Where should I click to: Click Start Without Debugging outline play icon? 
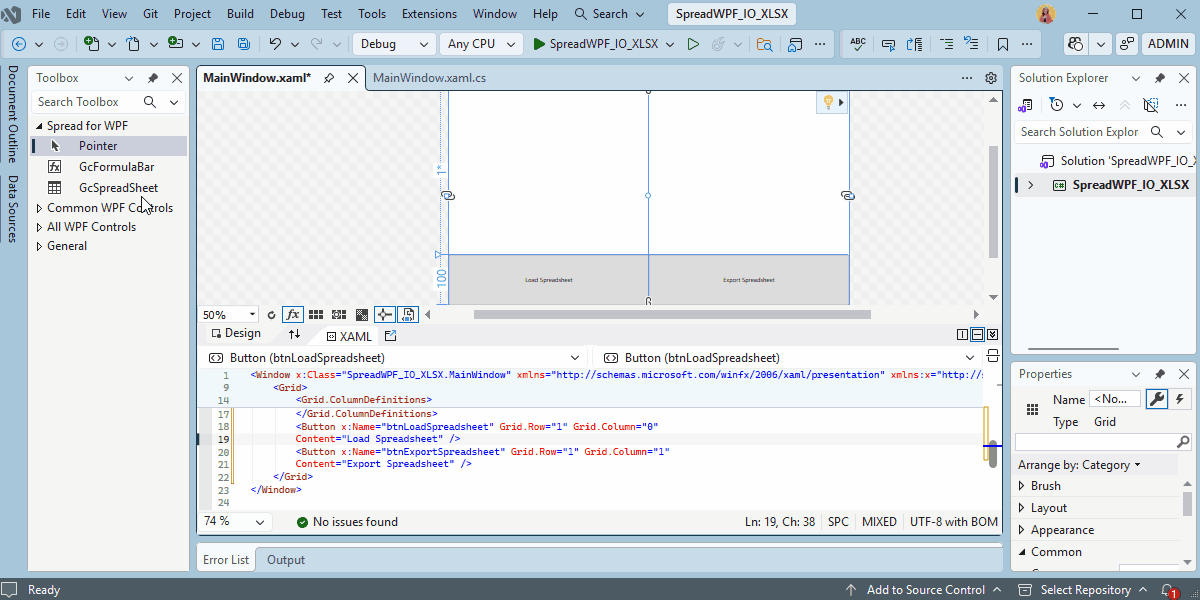(x=693, y=44)
